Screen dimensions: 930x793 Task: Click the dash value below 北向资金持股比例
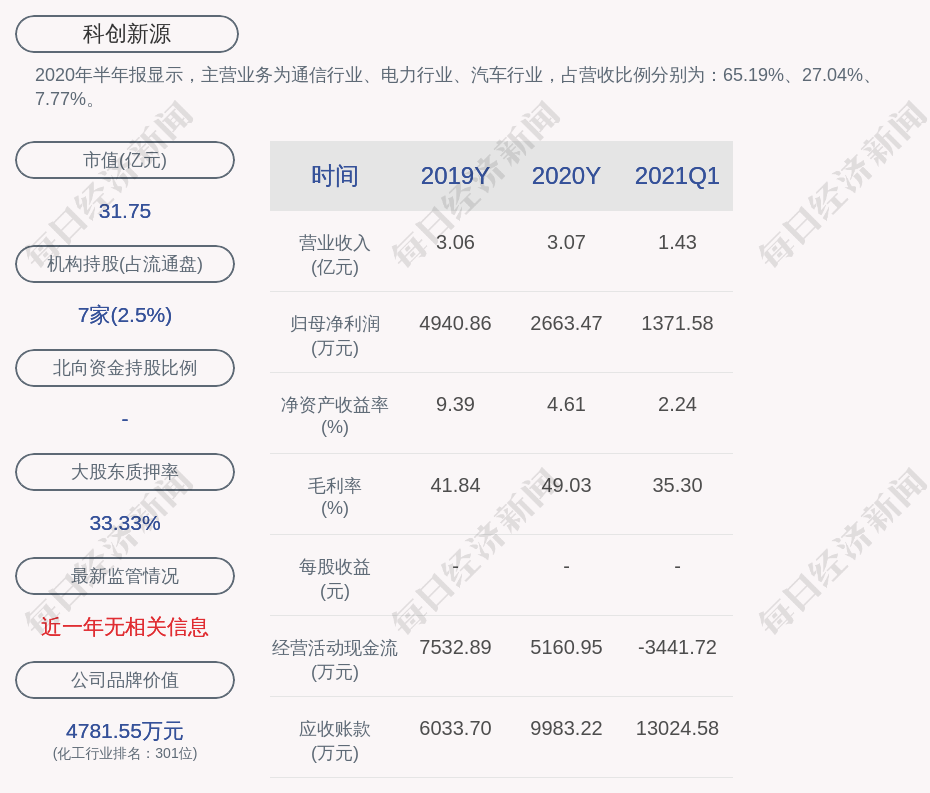(125, 419)
